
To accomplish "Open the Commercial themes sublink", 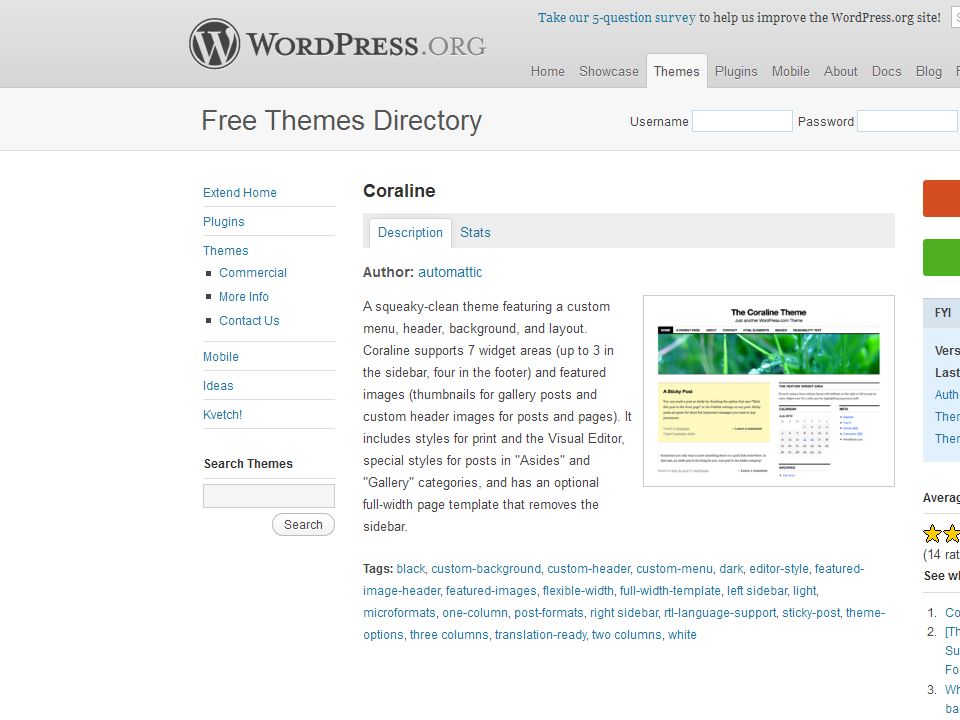I will point(253,272).
